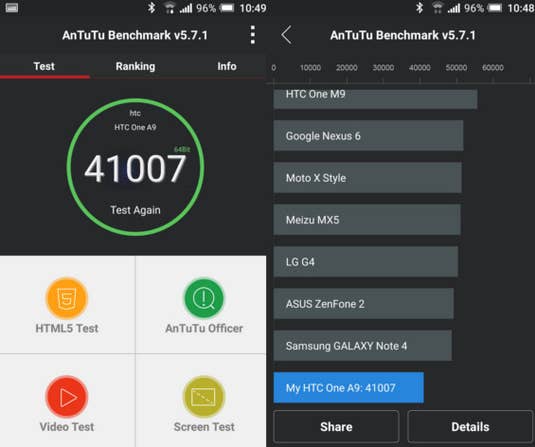The height and width of the screenshot is (447, 535).
Task: Open the AnTuTu Officer icon
Action: (204, 299)
